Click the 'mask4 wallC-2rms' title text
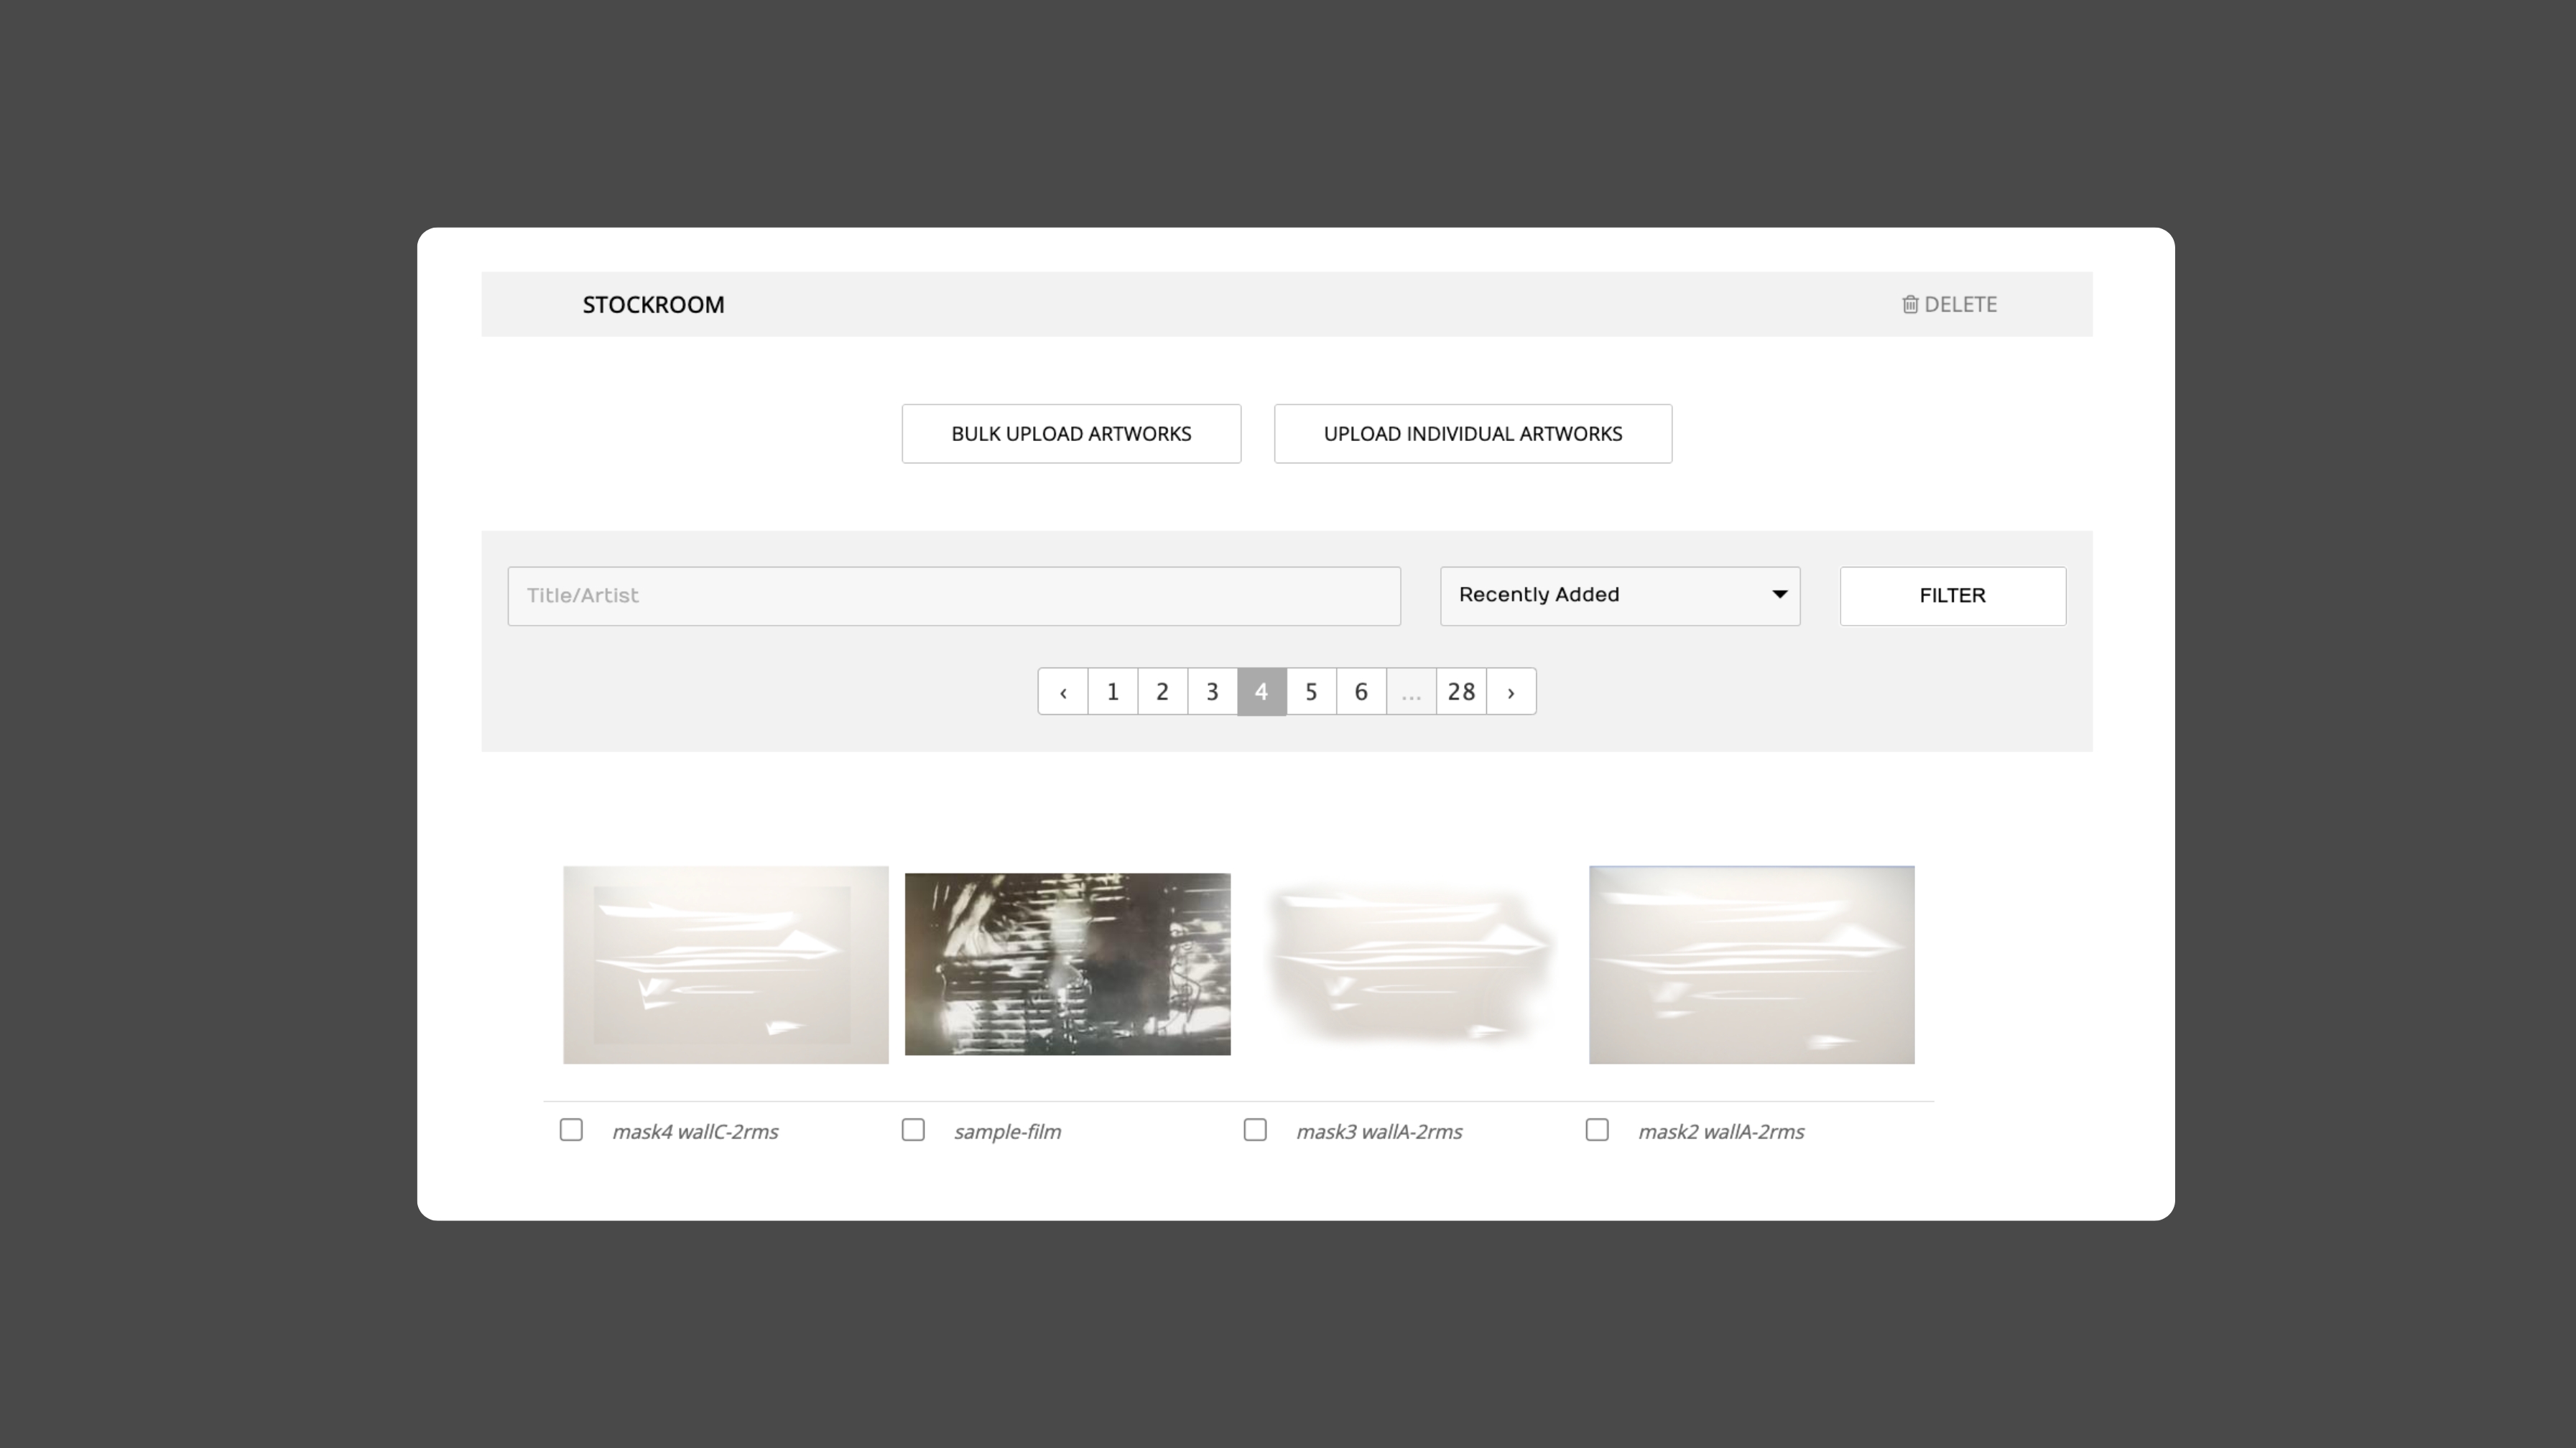The width and height of the screenshot is (2576, 1448). click(x=695, y=1132)
